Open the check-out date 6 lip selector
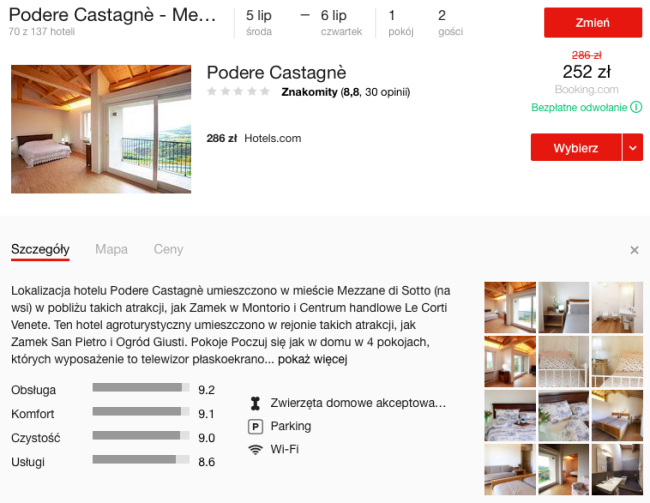The image size is (650, 503). [341, 22]
